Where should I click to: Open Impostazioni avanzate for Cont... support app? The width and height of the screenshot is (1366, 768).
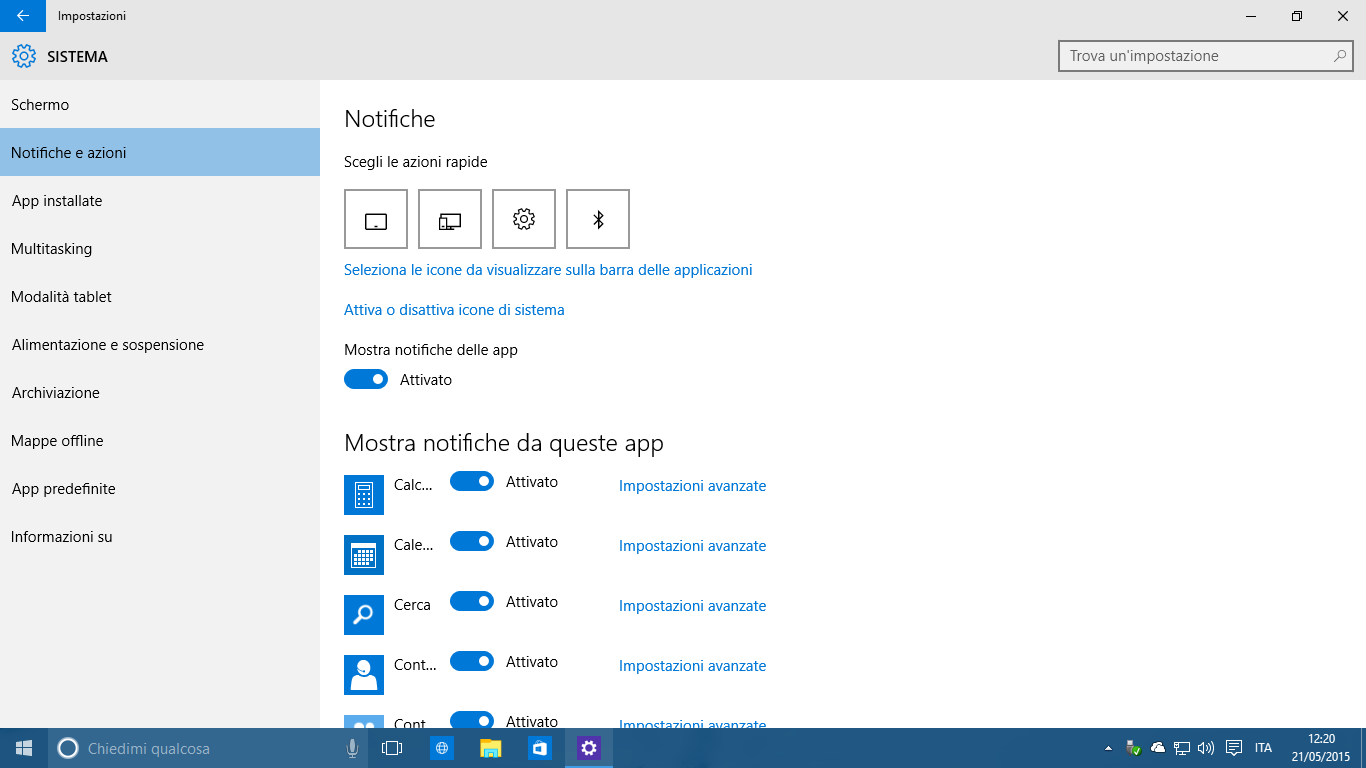coord(692,666)
